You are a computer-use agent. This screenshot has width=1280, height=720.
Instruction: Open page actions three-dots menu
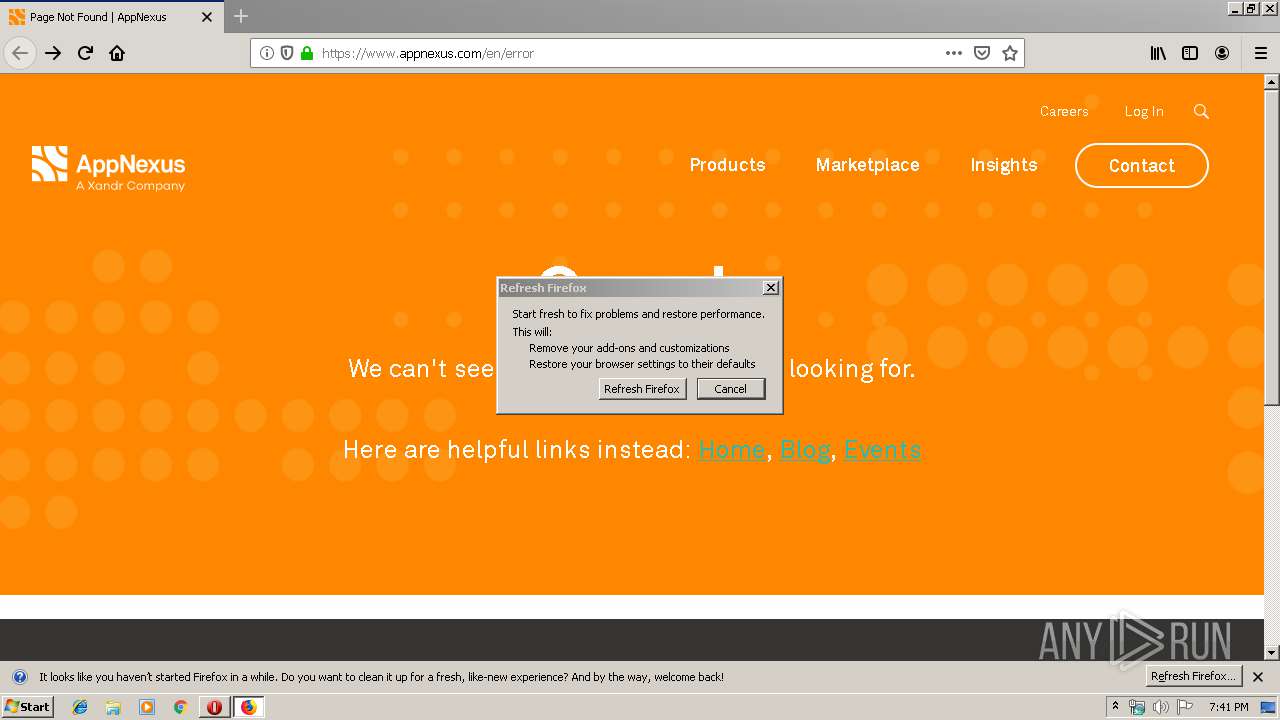[x=954, y=53]
